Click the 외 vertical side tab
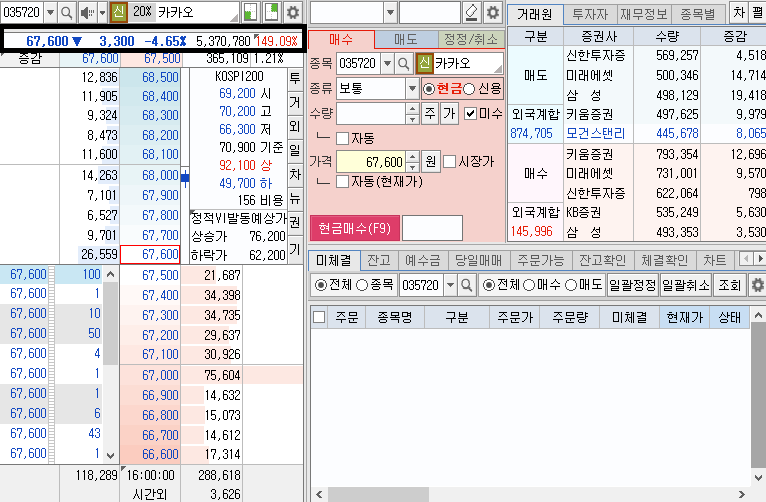The width and height of the screenshot is (766, 502). point(295,126)
